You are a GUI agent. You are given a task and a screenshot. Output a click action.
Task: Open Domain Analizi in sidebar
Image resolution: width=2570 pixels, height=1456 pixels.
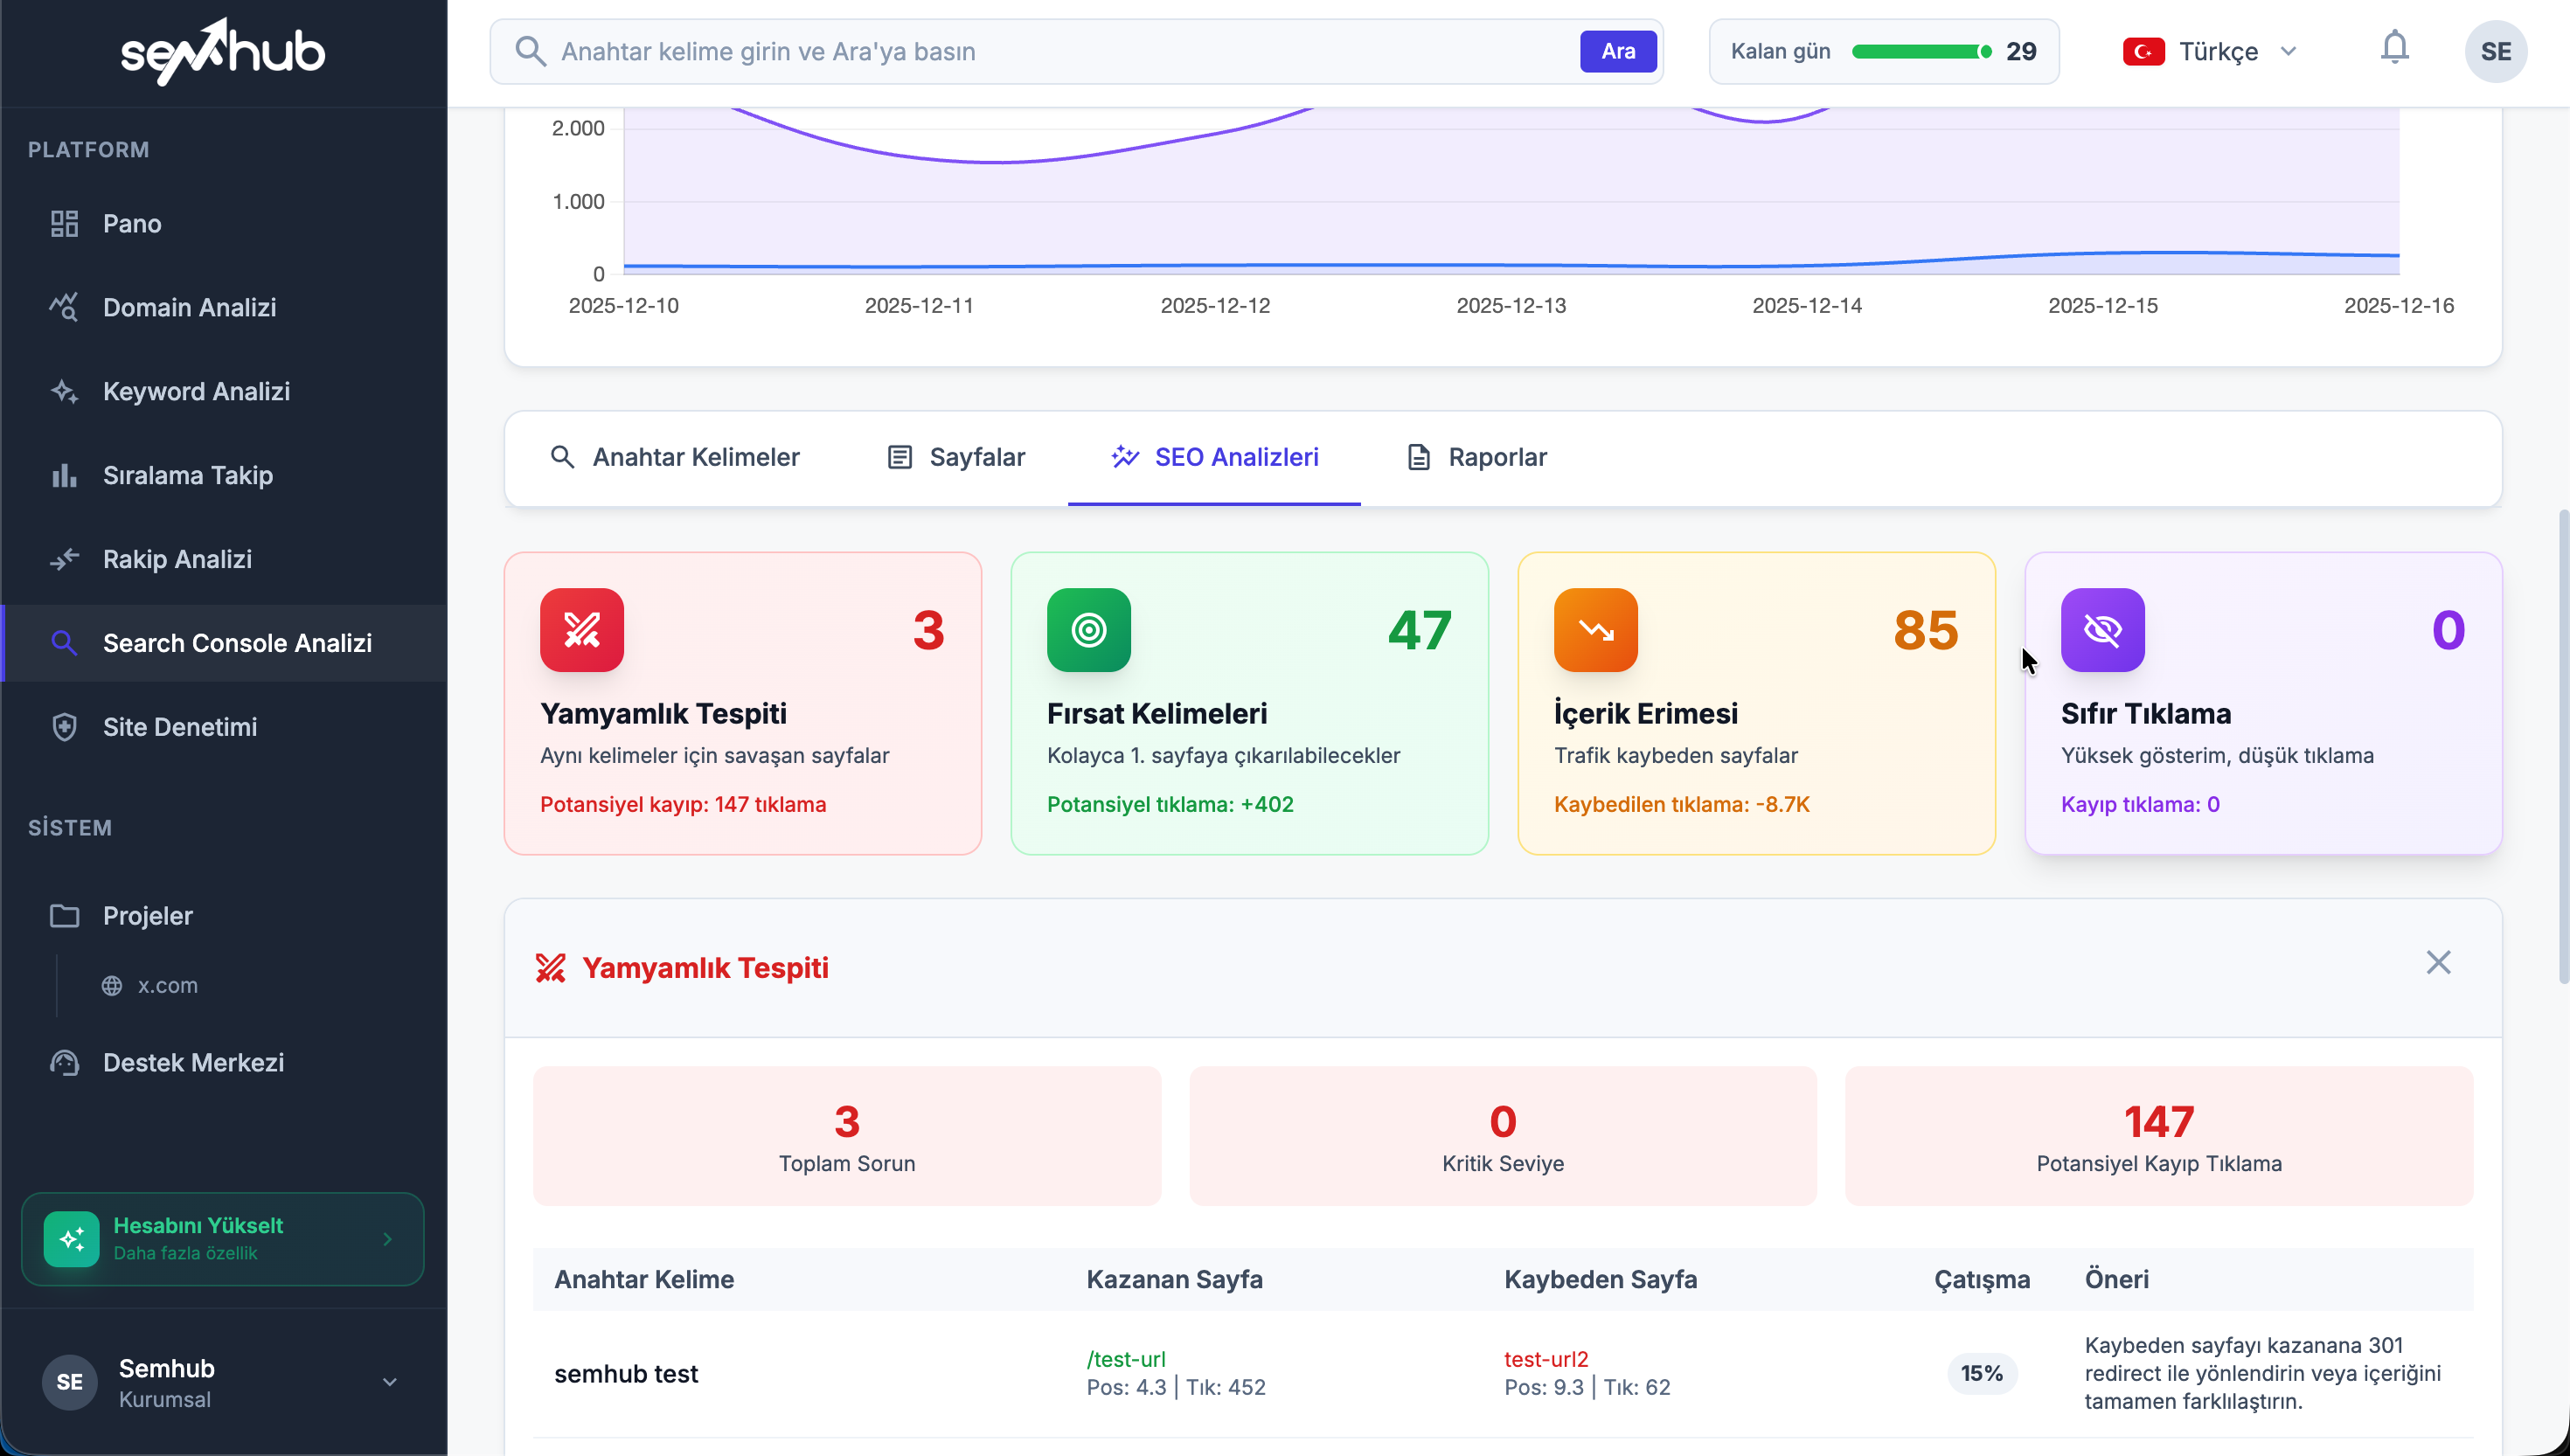pyautogui.click(x=189, y=307)
